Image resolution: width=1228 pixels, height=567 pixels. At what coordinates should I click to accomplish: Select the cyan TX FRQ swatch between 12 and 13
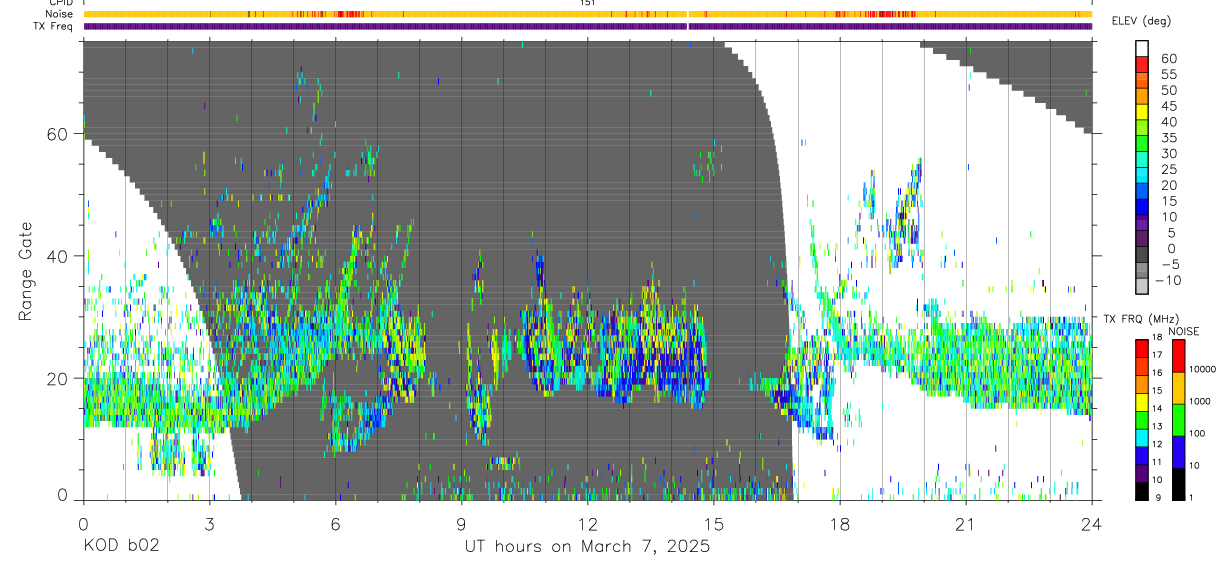[x=1142, y=438]
